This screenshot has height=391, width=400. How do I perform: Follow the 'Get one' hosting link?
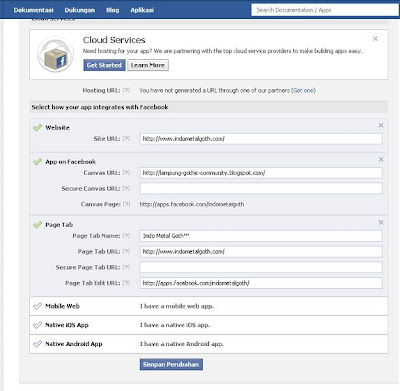[x=304, y=90]
